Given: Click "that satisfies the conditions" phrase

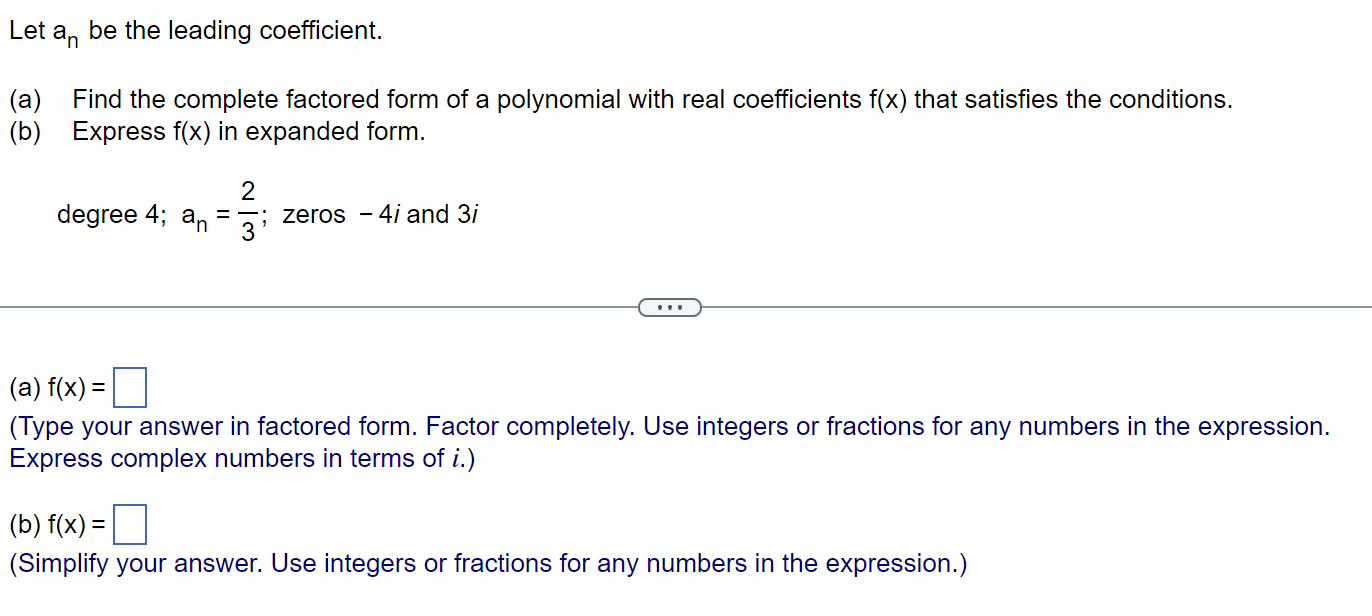Looking at the screenshot, I should tap(1073, 100).
